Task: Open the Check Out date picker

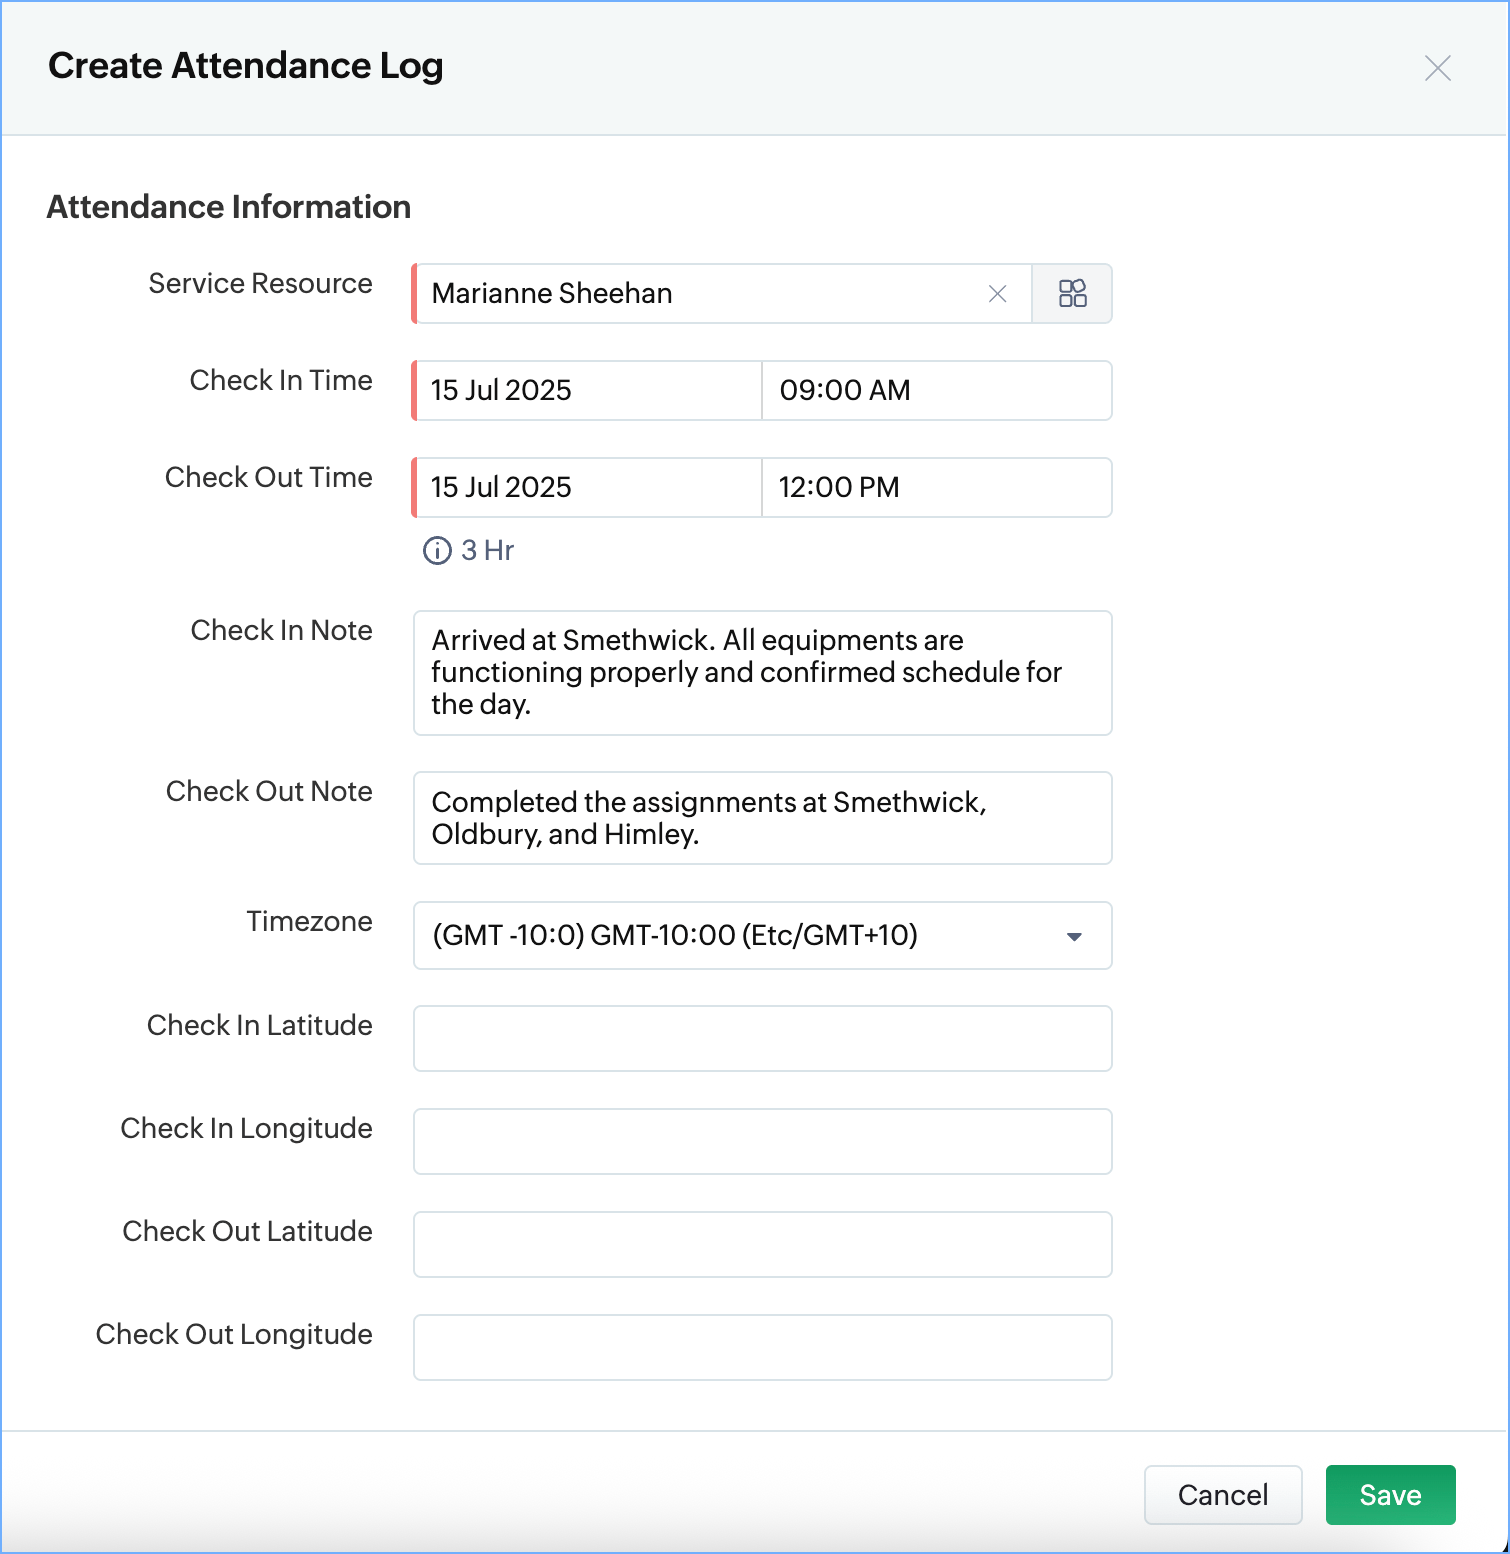Action: tap(588, 488)
